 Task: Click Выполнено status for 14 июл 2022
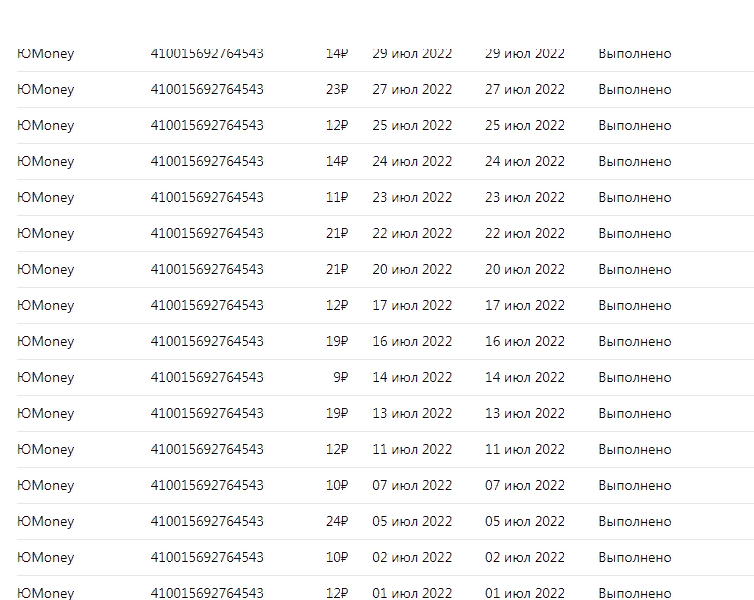[635, 377]
